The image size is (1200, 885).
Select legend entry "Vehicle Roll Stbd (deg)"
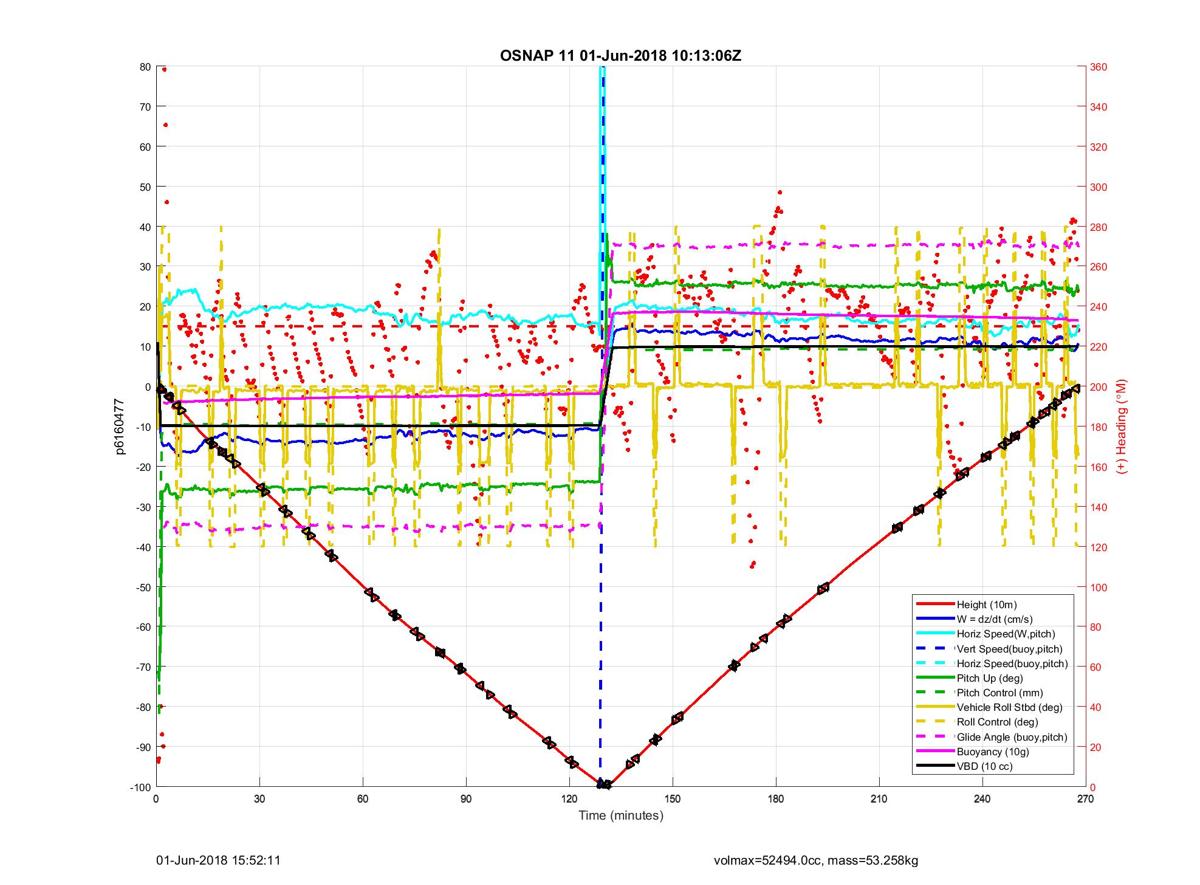1011,707
